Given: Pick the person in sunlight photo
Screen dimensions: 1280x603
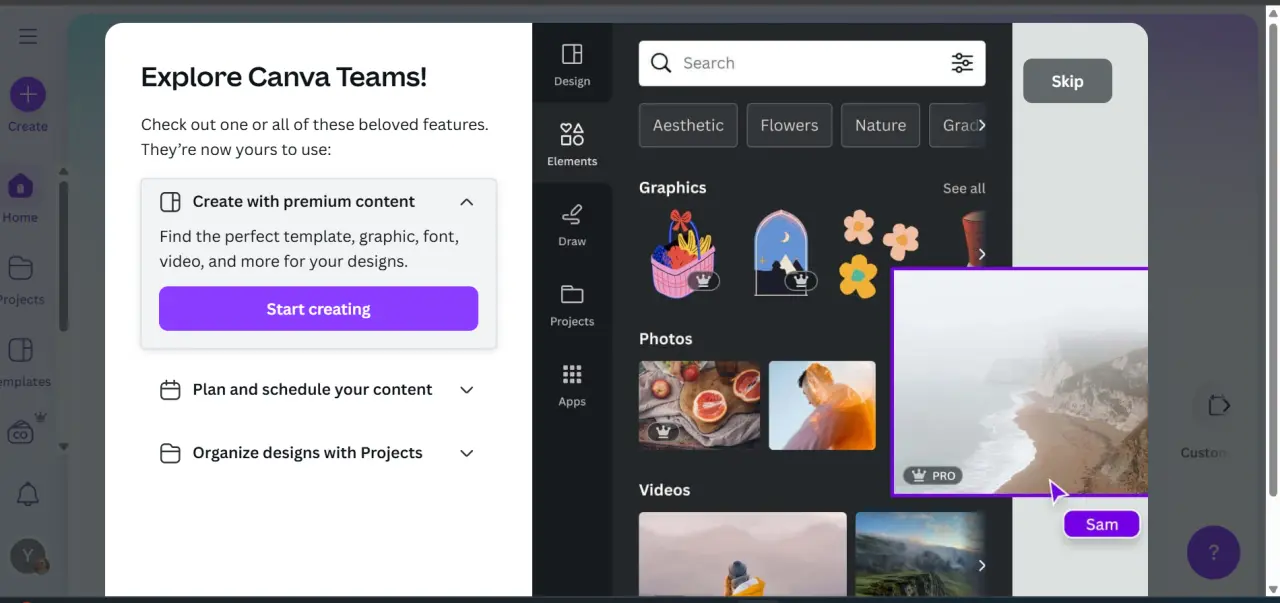Looking at the screenshot, I should 822,405.
